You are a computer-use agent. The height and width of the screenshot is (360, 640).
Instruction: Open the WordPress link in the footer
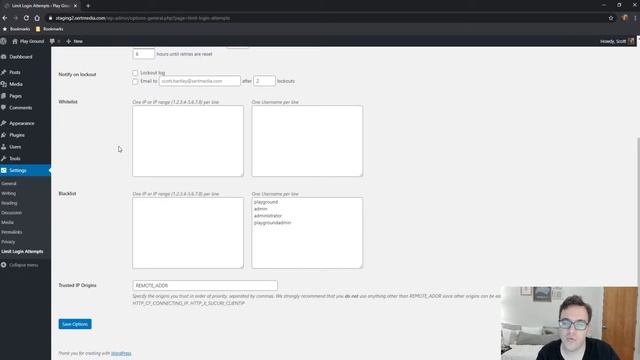pyautogui.click(x=121, y=353)
